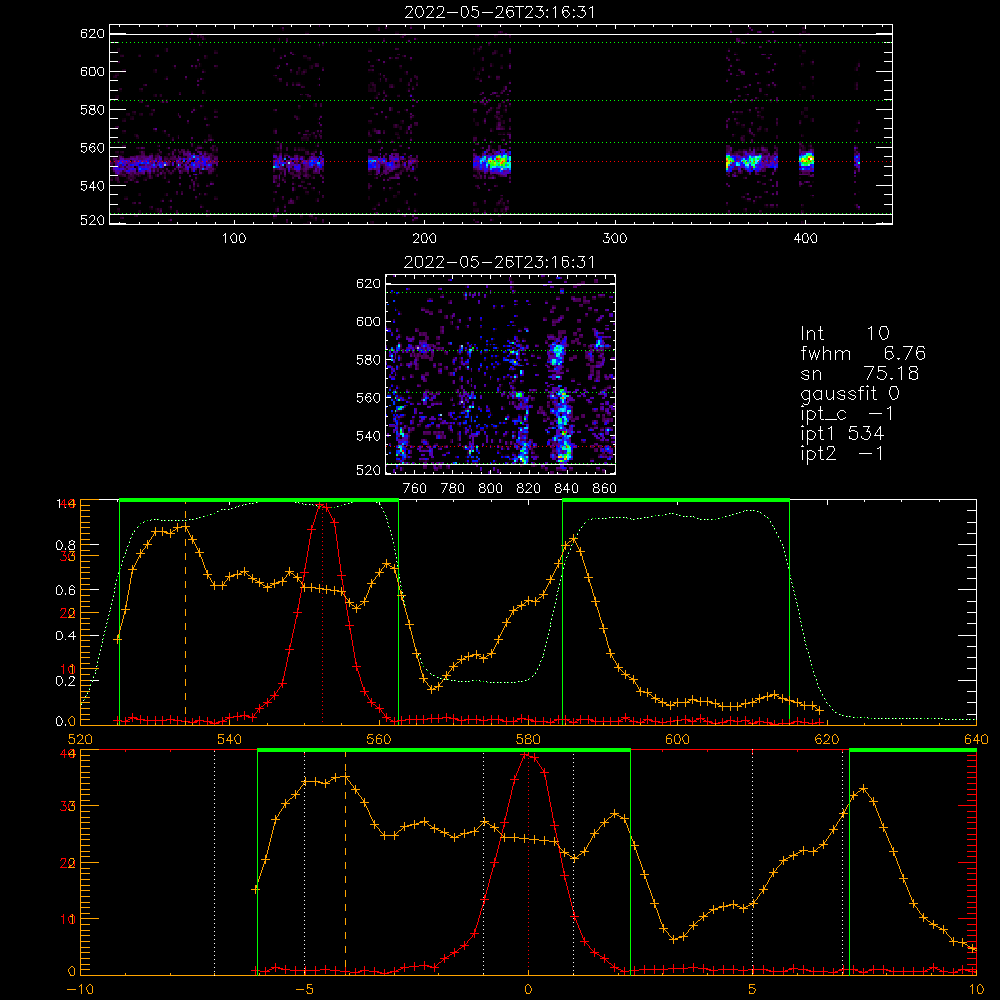Click the long green bar atop bottom plot

[x=444, y=750]
